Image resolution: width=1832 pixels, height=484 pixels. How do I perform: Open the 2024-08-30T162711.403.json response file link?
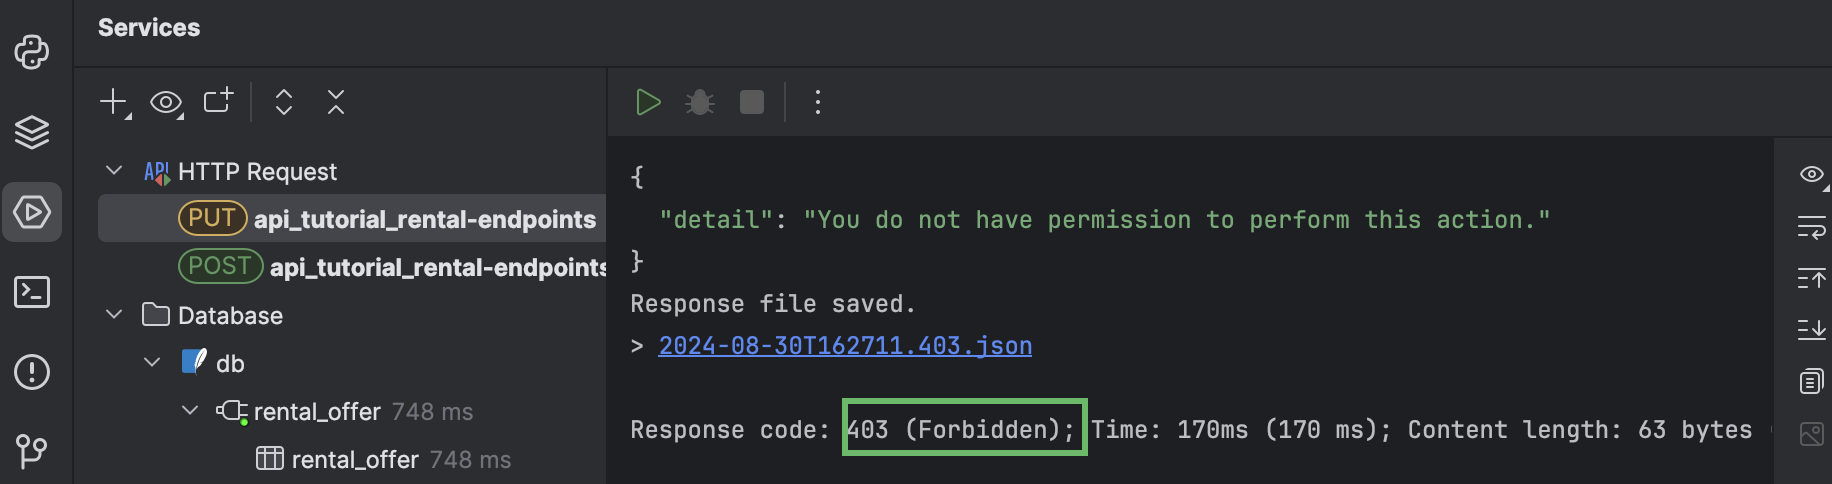click(845, 346)
